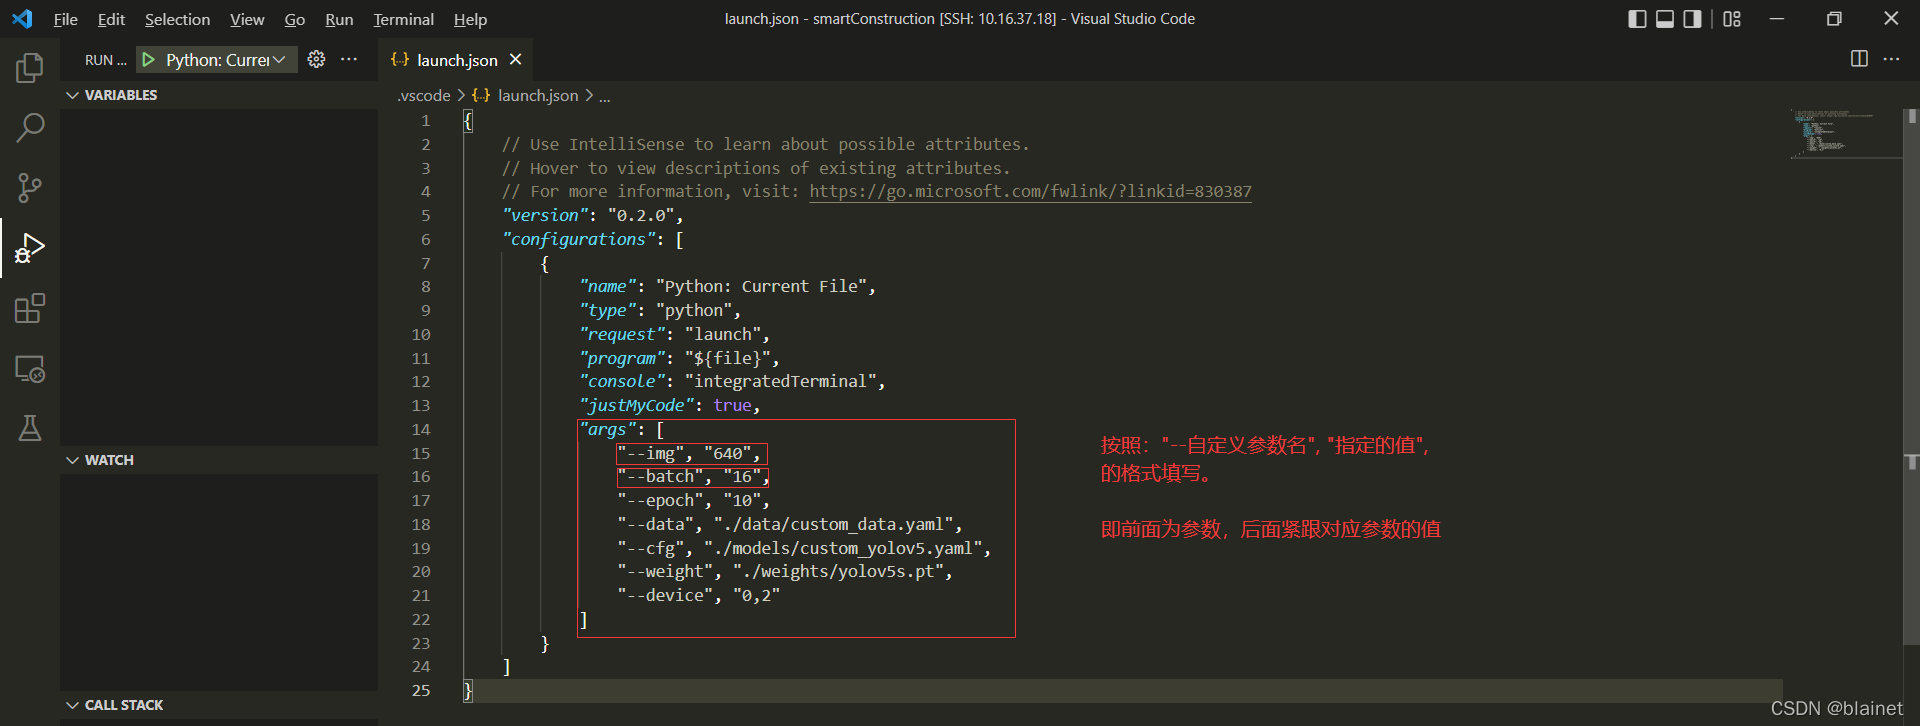1920x726 pixels.
Task: Open launch.json via gear icon
Action: click(316, 60)
